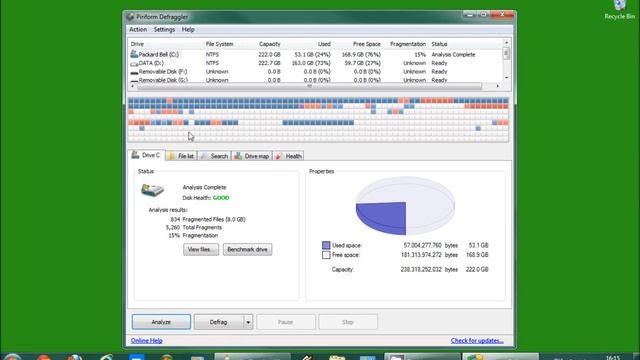
Task: Click the '168.9 GB (76%)' free space cell
Action: pyautogui.click(x=361, y=54)
